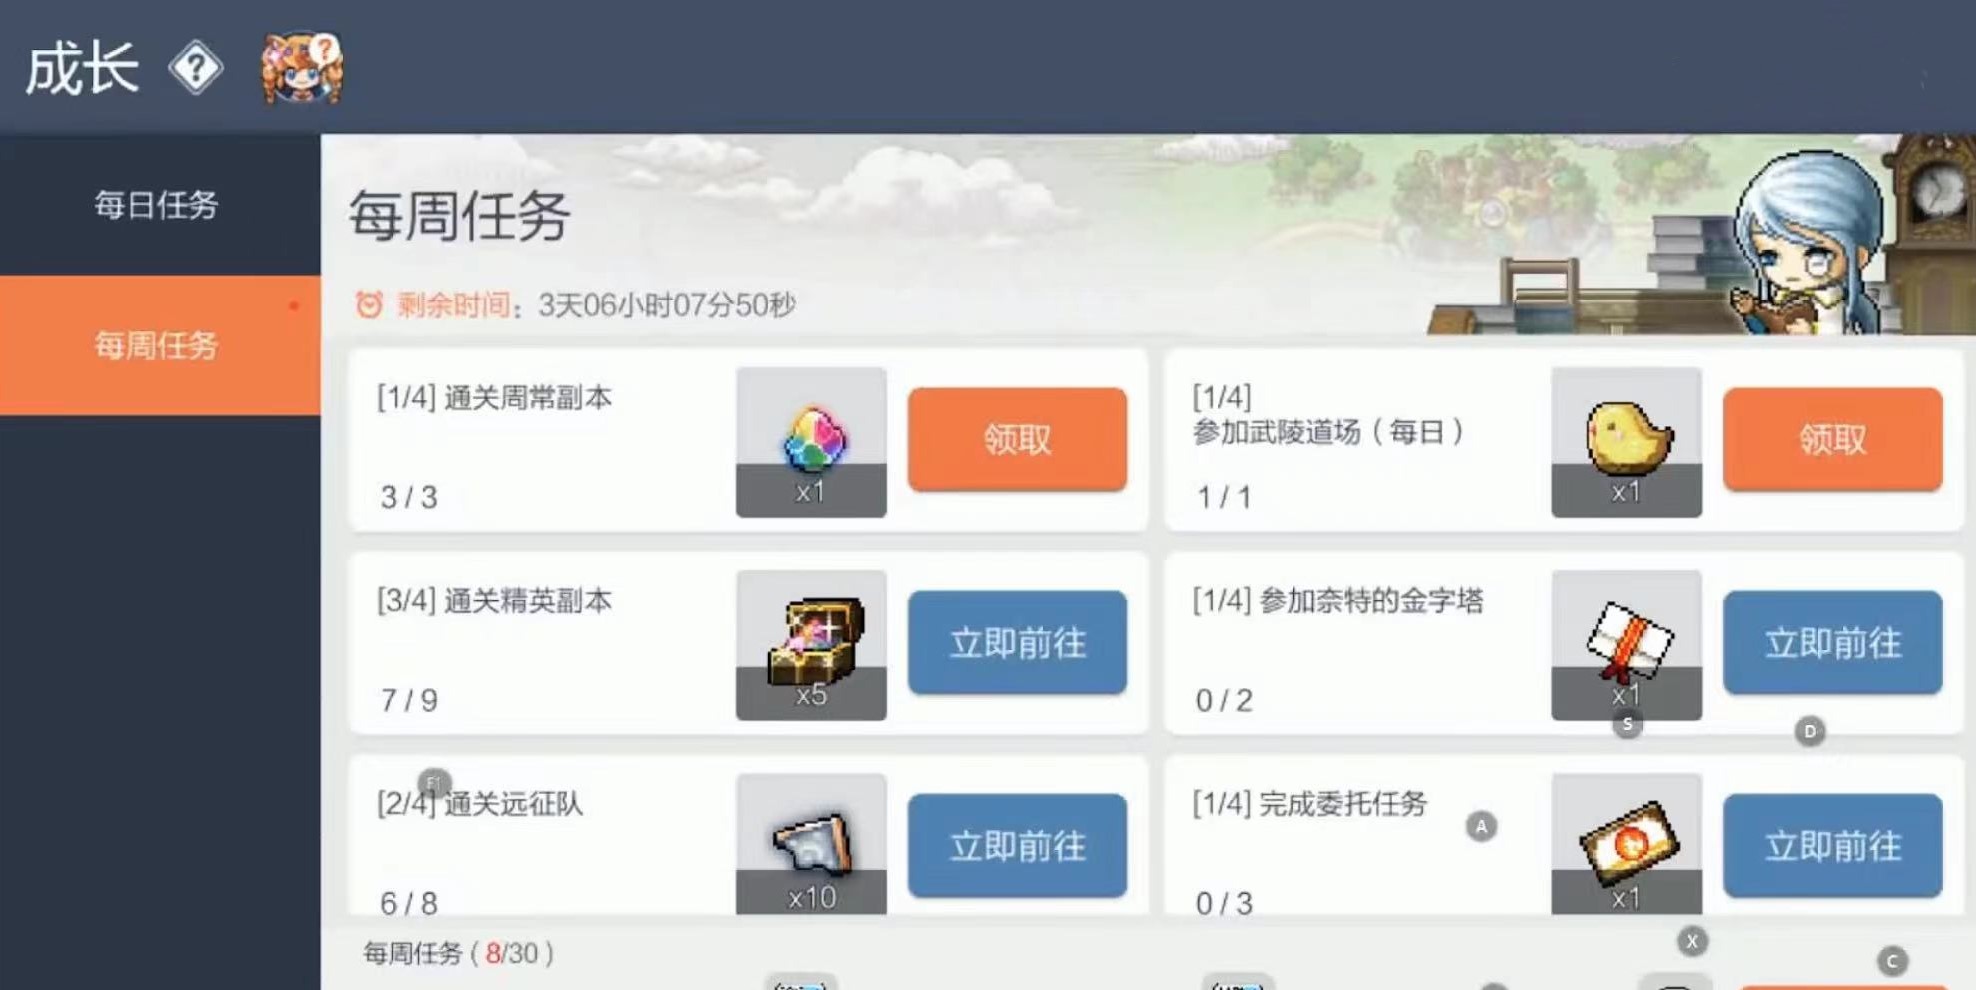Click the diamond question-mark help icon
Viewport: 1976px width, 990px height.
coord(196,68)
